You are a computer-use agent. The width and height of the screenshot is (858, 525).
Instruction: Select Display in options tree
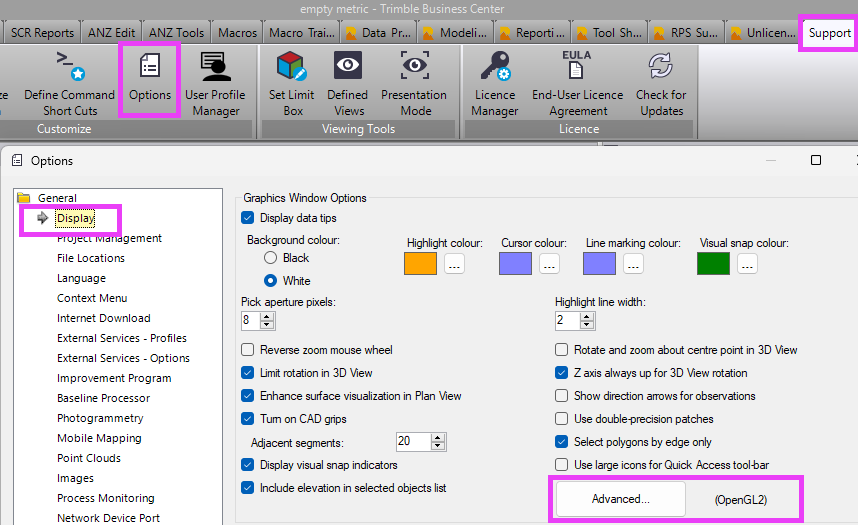[76, 218]
